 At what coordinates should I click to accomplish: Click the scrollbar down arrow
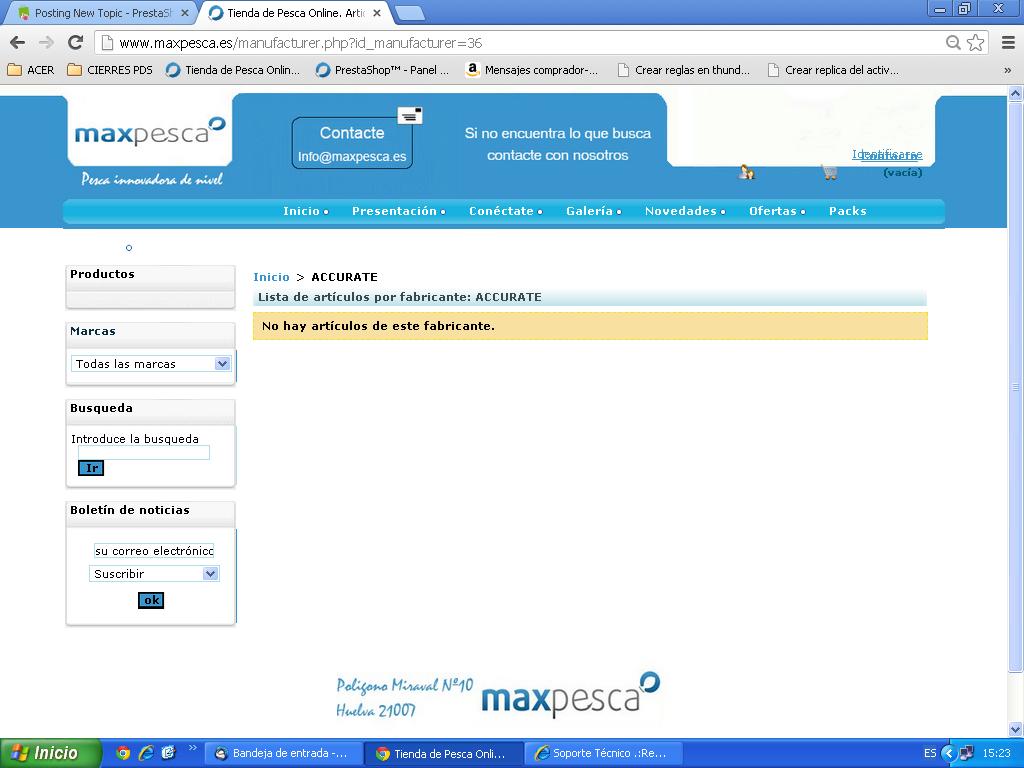[x=1016, y=729]
